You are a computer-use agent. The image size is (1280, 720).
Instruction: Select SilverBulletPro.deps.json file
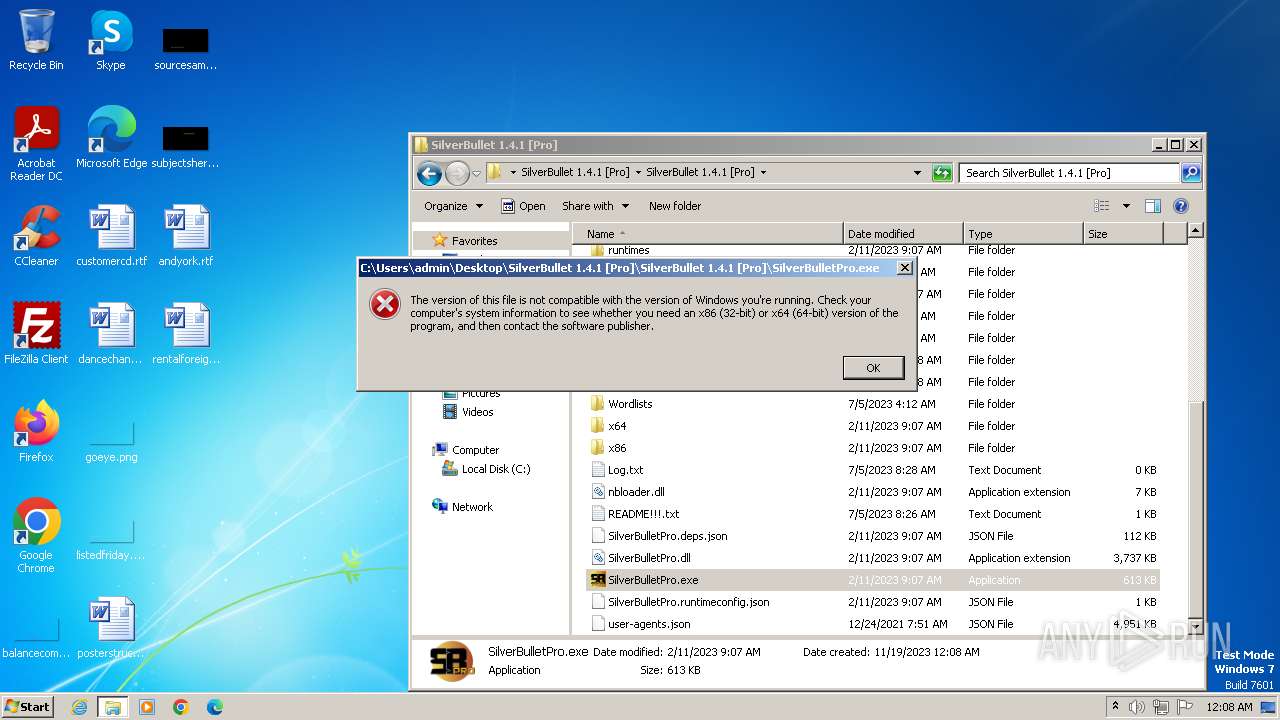(x=872, y=536)
